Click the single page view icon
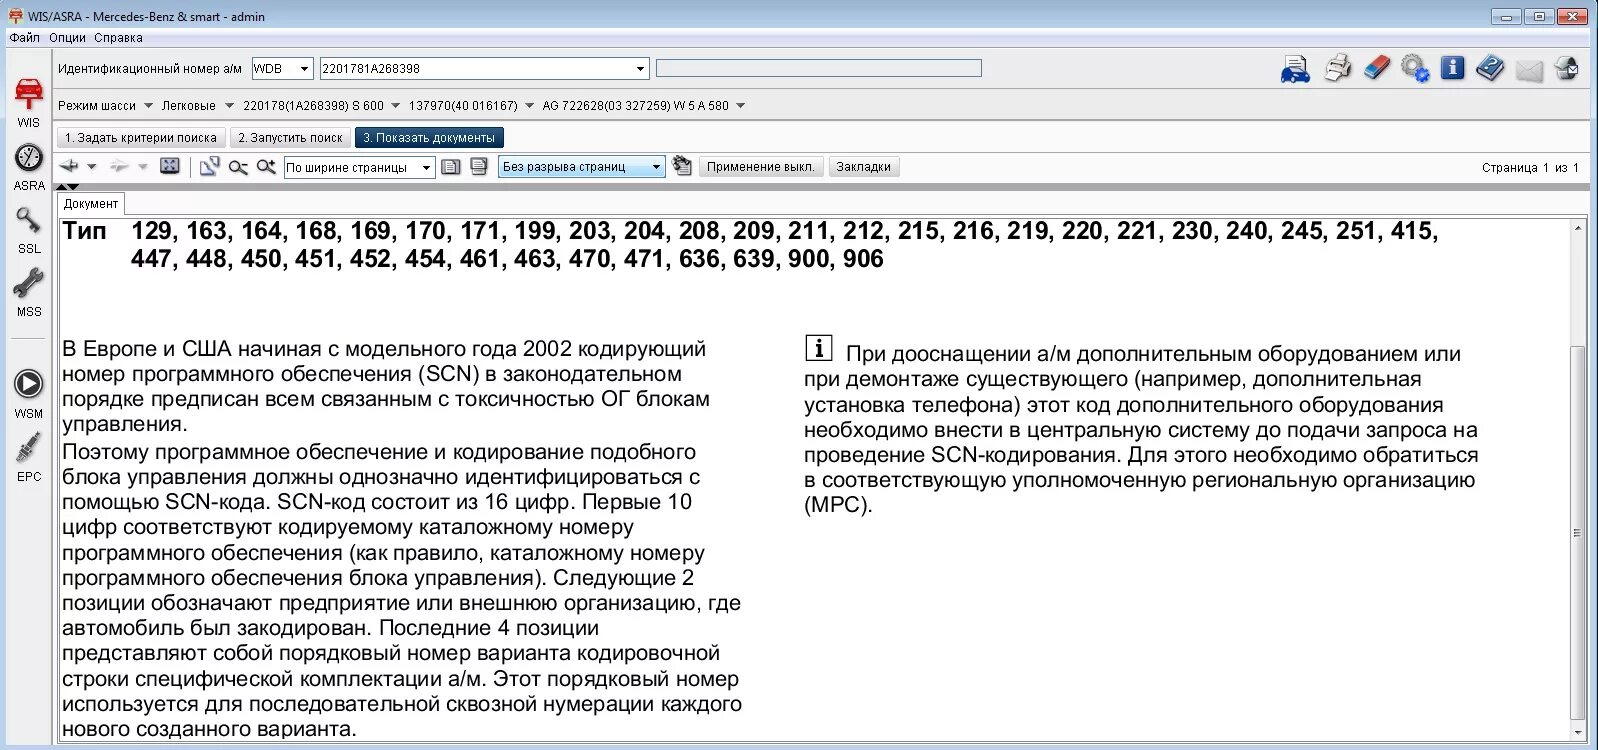This screenshot has width=1598, height=750. tap(451, 167)
